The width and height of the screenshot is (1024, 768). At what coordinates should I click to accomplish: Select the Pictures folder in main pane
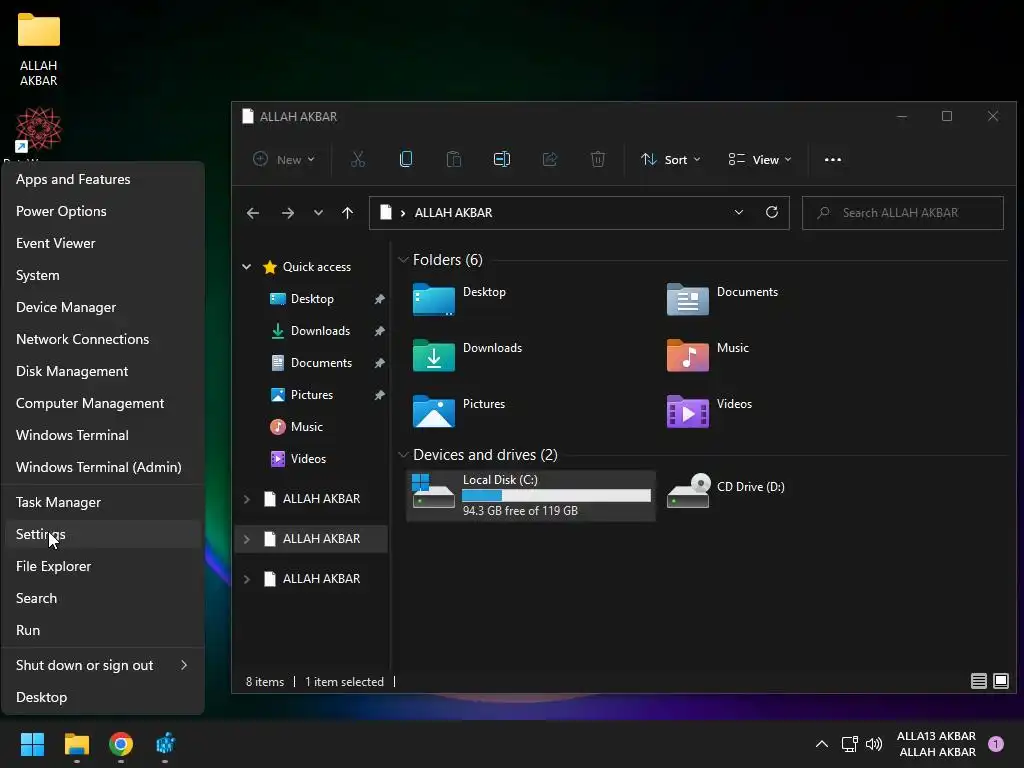(x=458, y=412)
